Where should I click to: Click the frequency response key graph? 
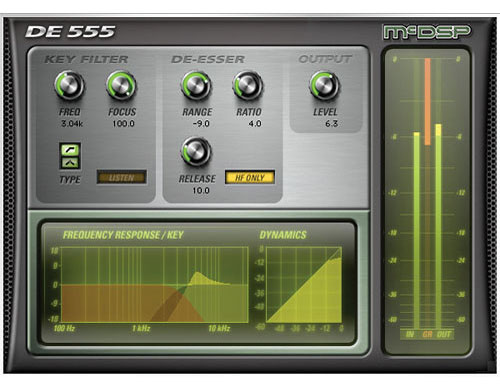(154, 285)
